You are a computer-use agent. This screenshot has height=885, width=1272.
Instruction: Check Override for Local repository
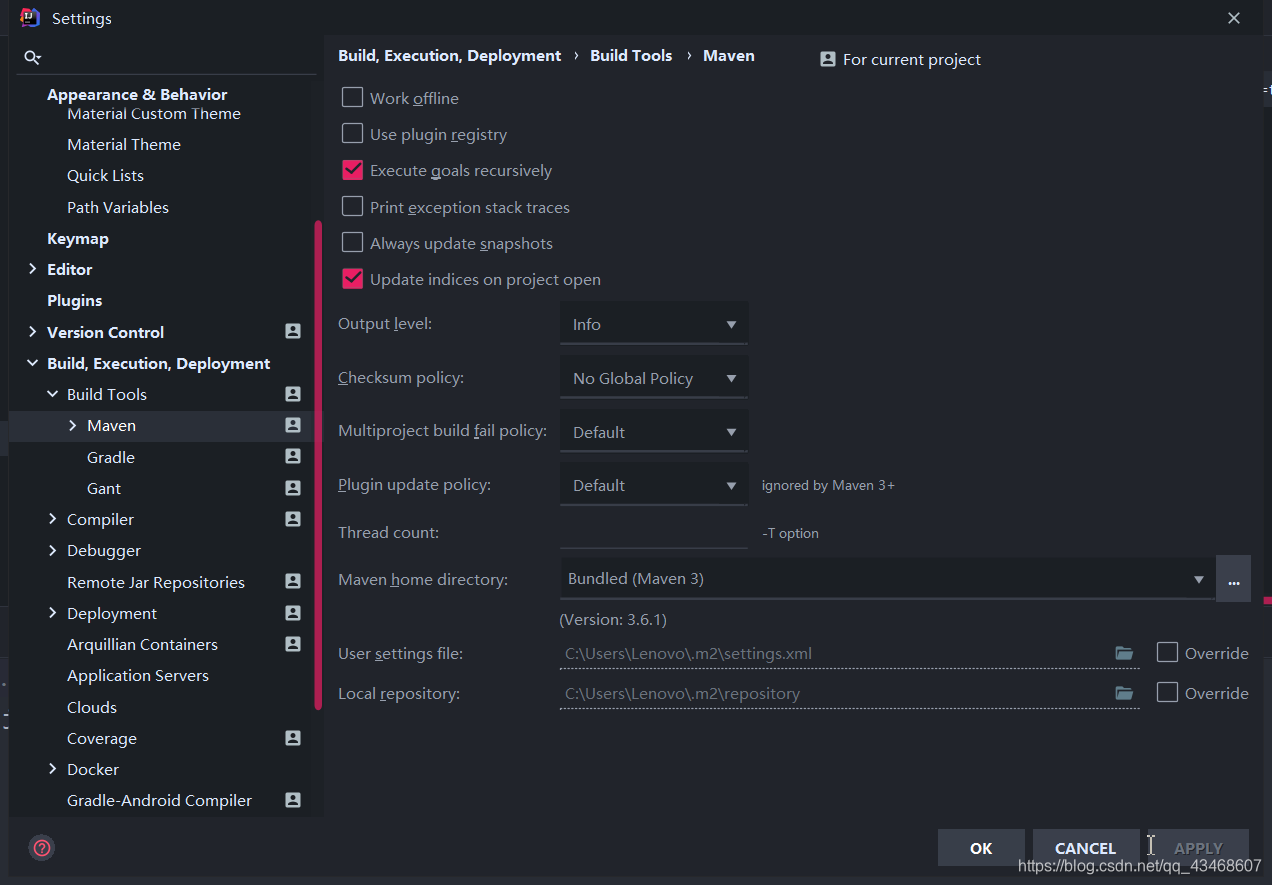(x=1167, y=692)
